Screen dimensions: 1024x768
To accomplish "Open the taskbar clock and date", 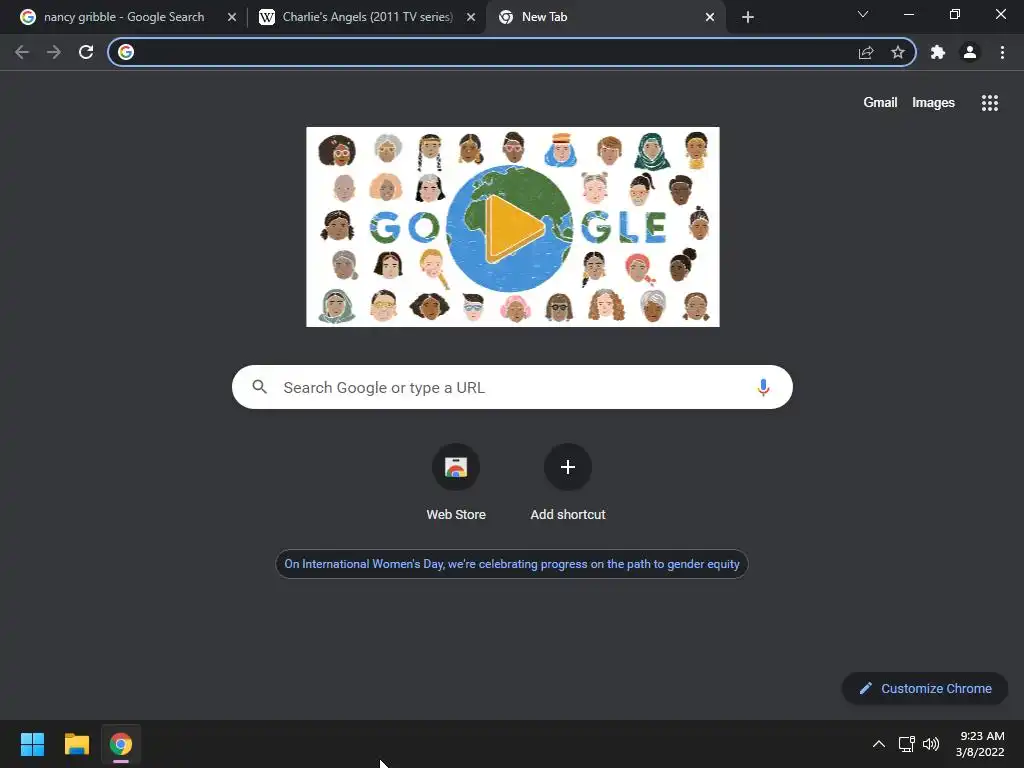I will coord(980,744).
